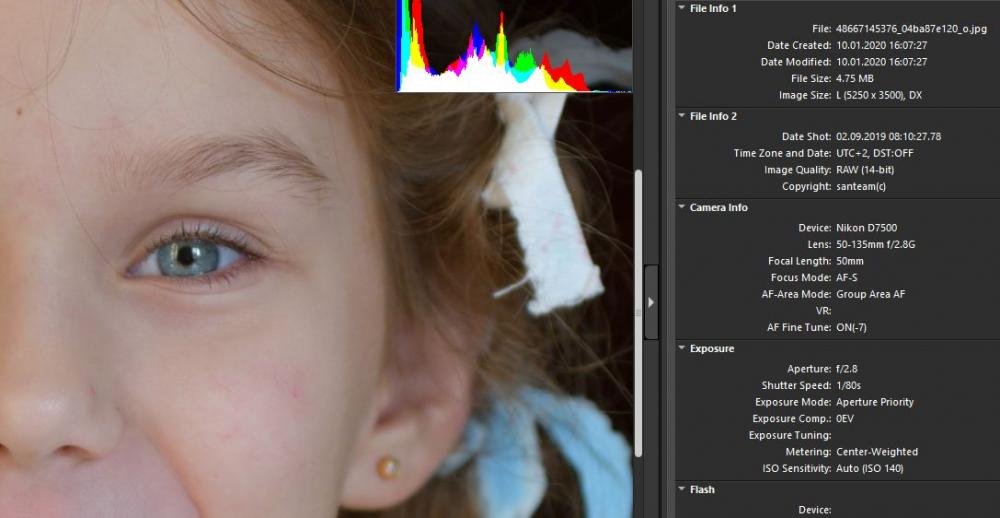Click the VR: label in Camera Info

point(823,311)
